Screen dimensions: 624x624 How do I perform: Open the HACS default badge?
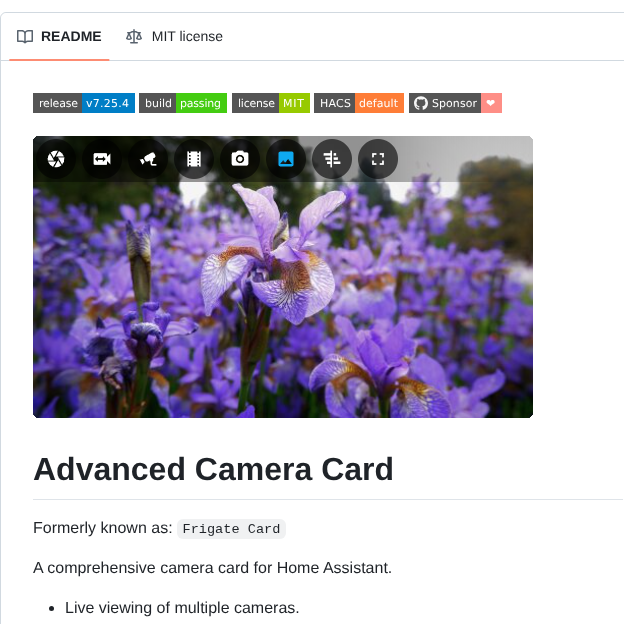point(359,103)
